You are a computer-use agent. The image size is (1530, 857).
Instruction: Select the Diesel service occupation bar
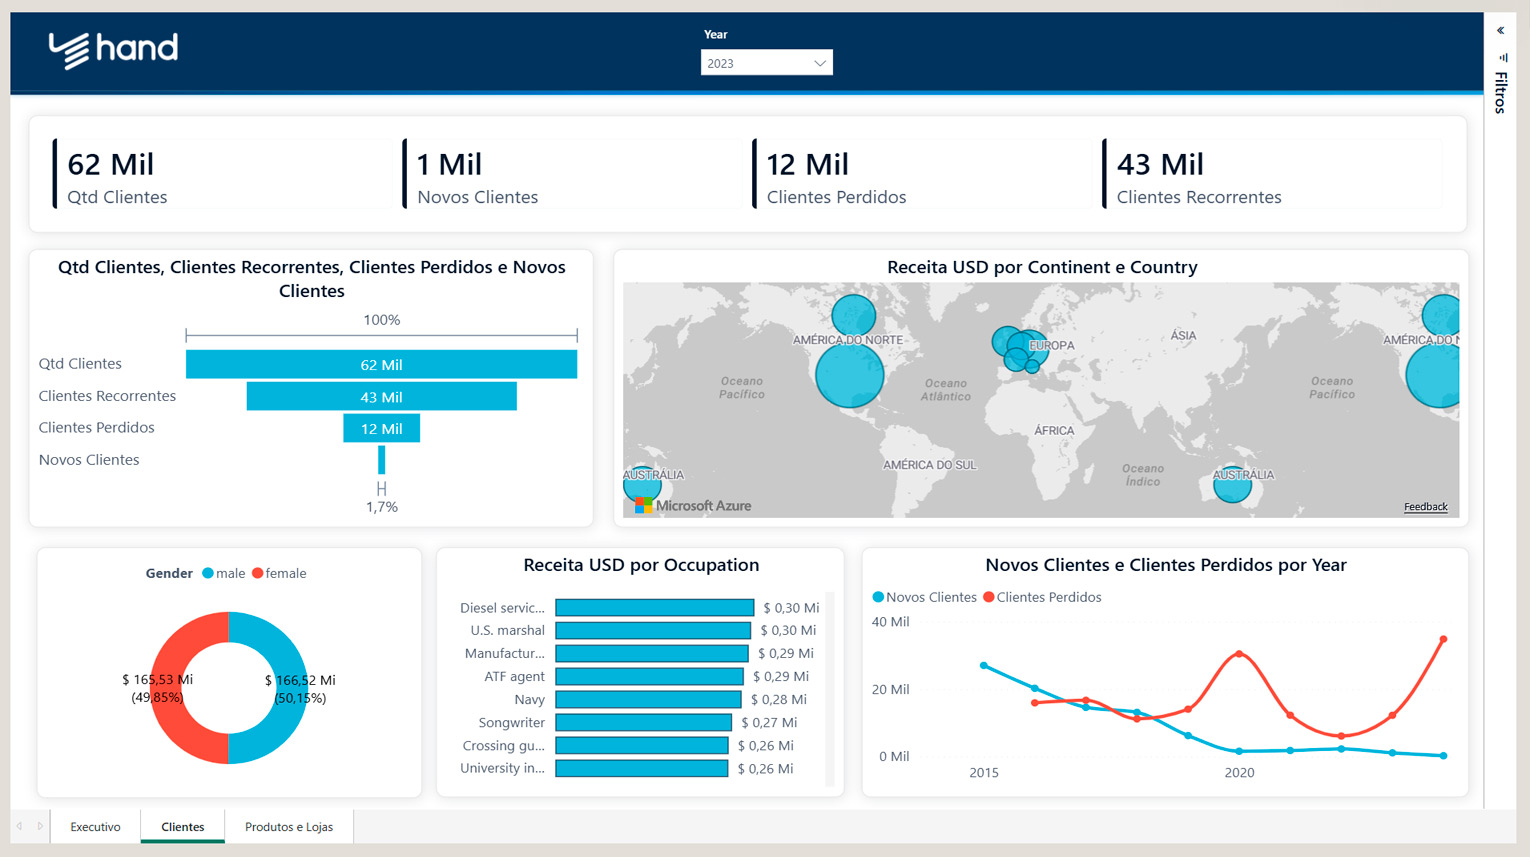tap(654, 608)
